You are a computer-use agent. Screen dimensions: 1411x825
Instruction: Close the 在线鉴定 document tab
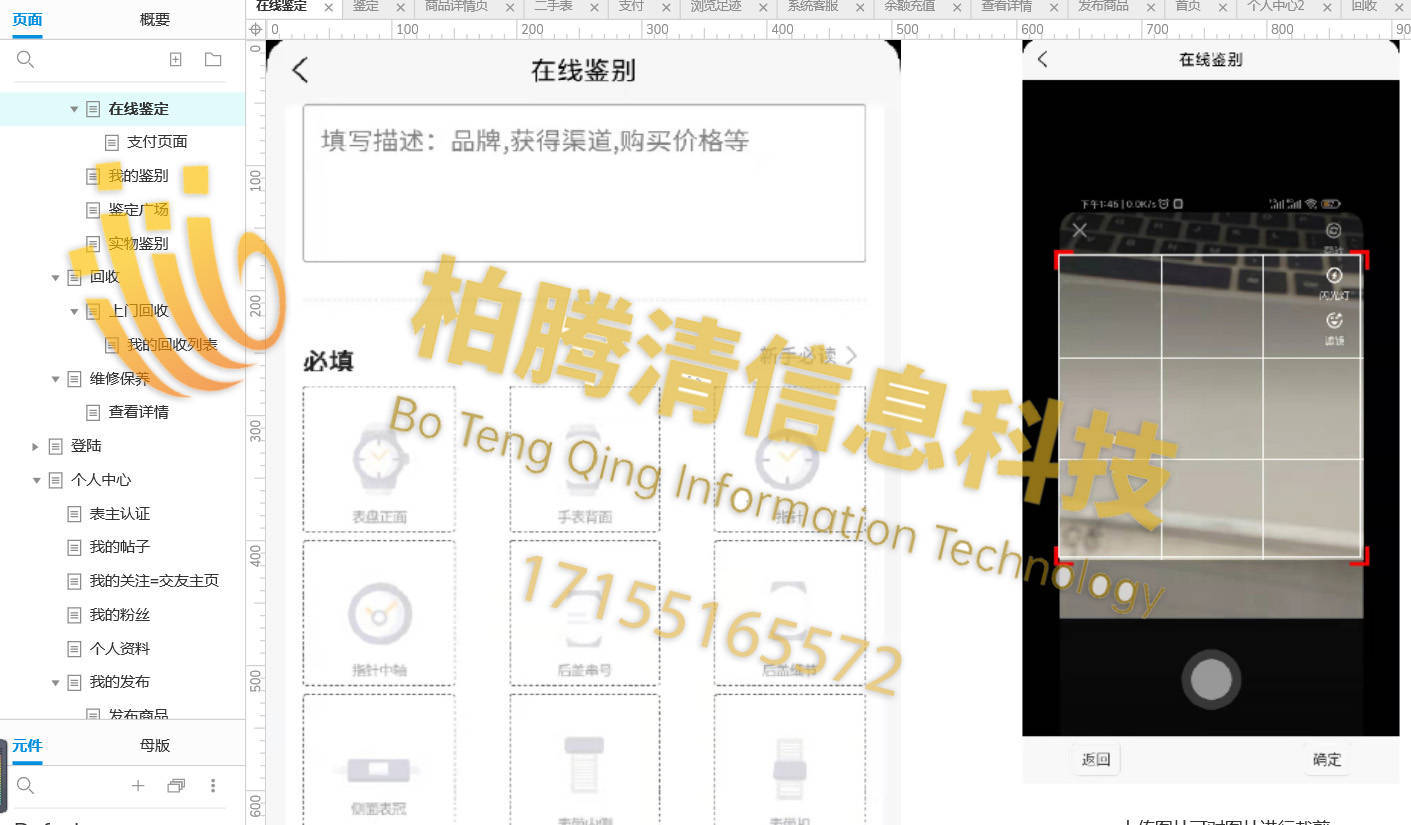pos(328,7)
